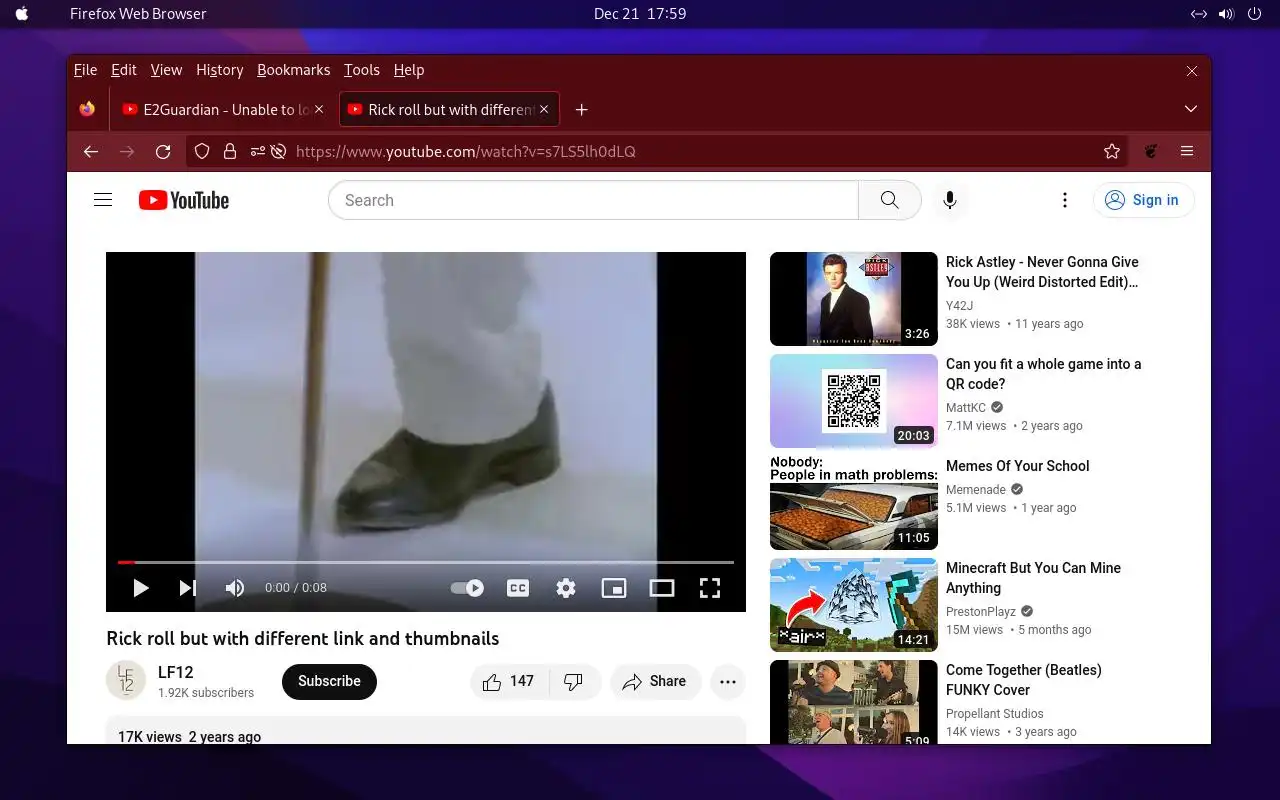Open Come Together (Beatles) FUNKY Cover
This screenshot has height=800, width=1280.
point(1024,680)
